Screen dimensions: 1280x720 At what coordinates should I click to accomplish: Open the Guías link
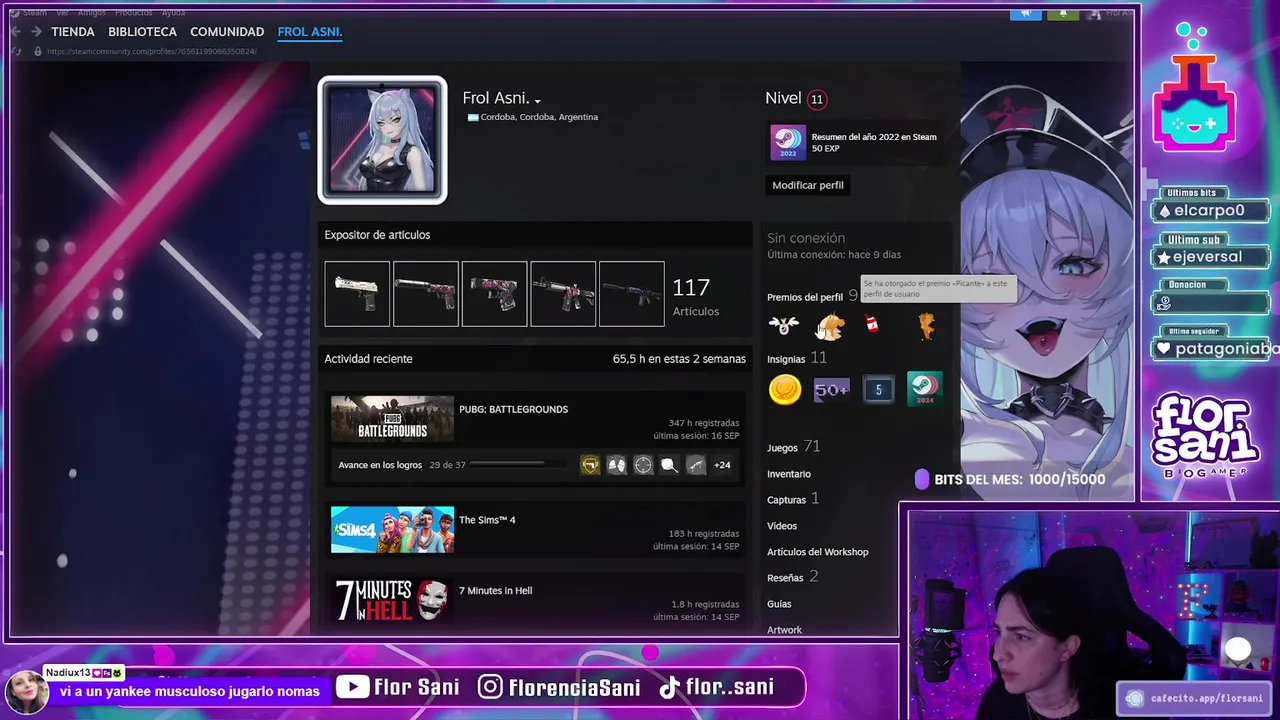pyautogui.click(x=779, y=604)
